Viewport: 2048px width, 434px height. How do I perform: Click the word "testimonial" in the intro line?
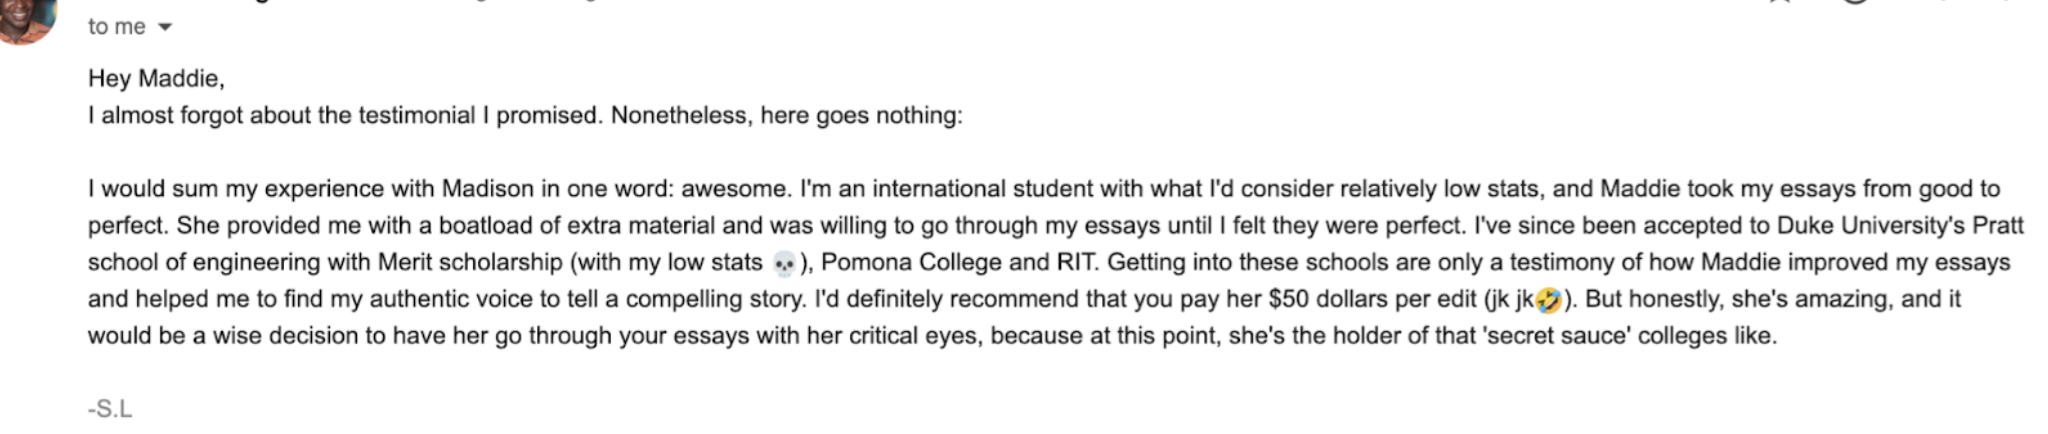(x=416, y=115)
